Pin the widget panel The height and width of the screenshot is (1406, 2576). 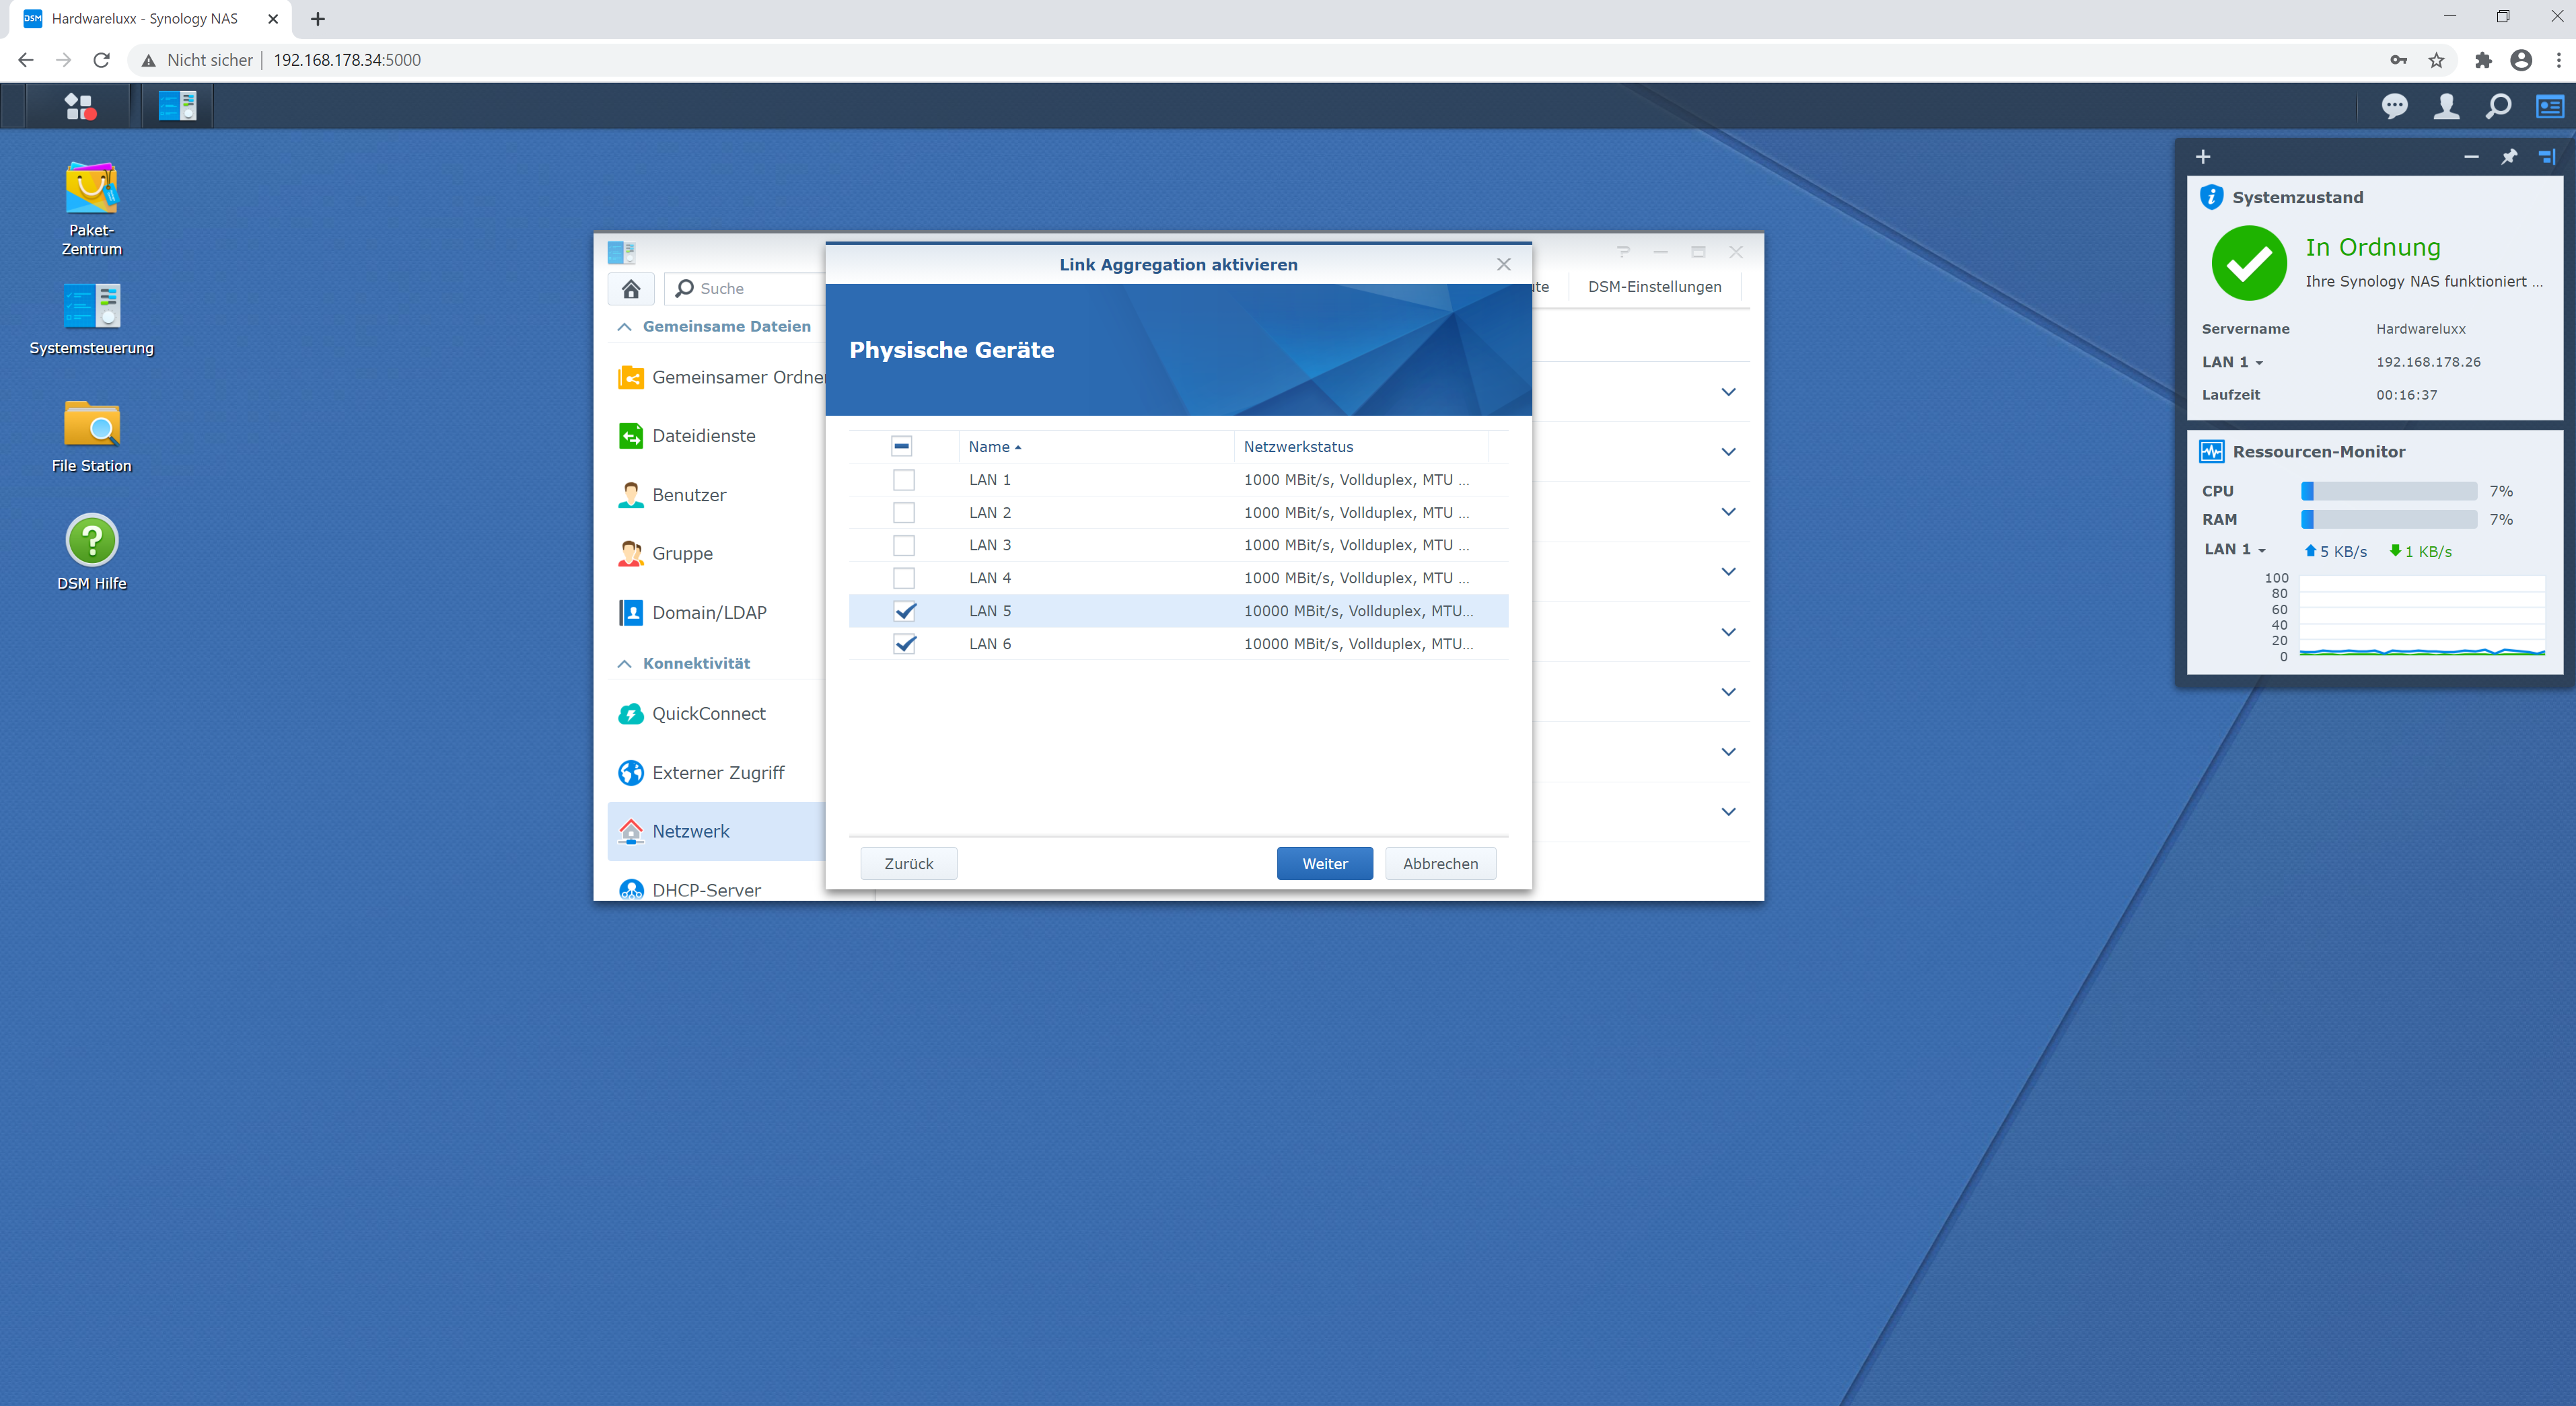coord(2509,157)
